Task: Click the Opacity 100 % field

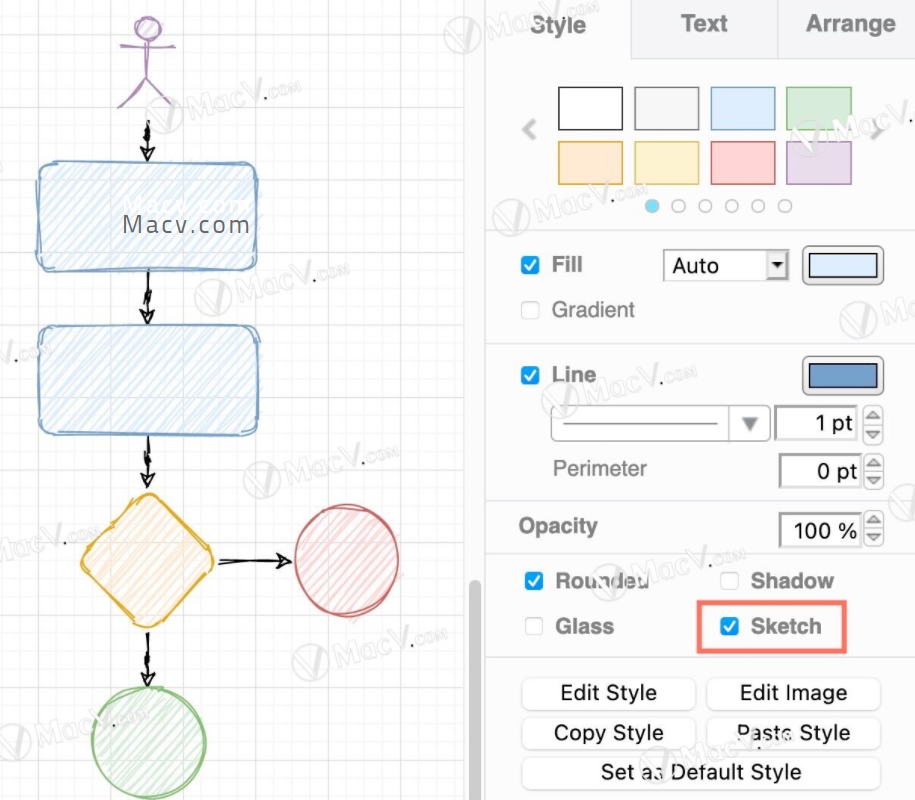Action: tap(820, 530)
